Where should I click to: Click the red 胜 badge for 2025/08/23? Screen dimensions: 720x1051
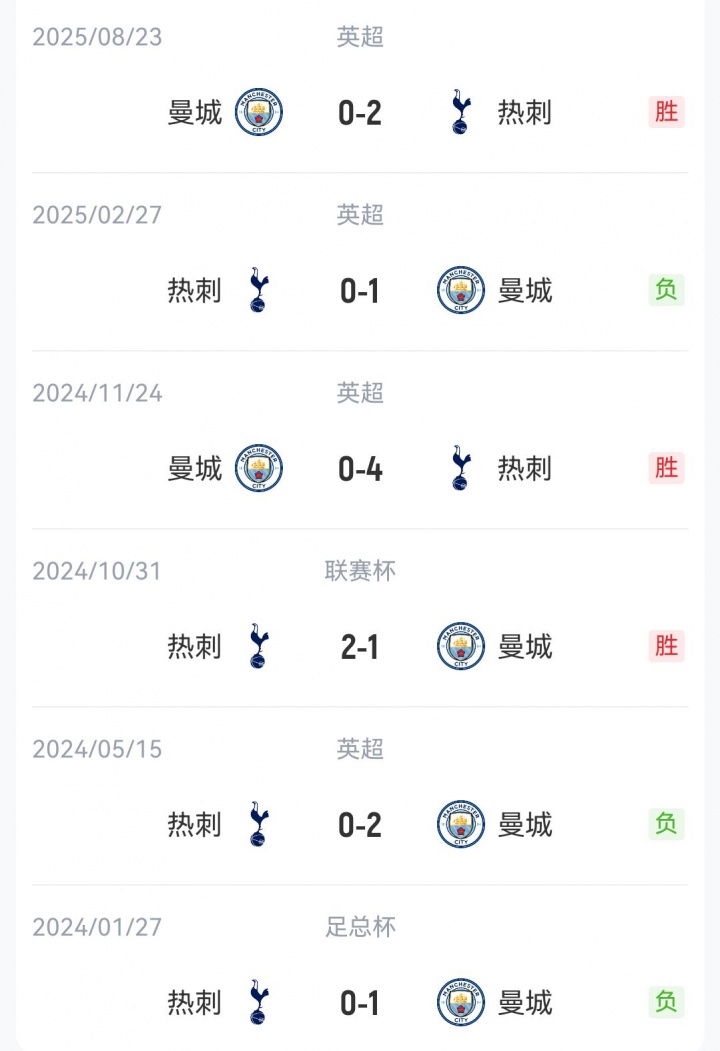pyautogui.click(x=666, y=112)
